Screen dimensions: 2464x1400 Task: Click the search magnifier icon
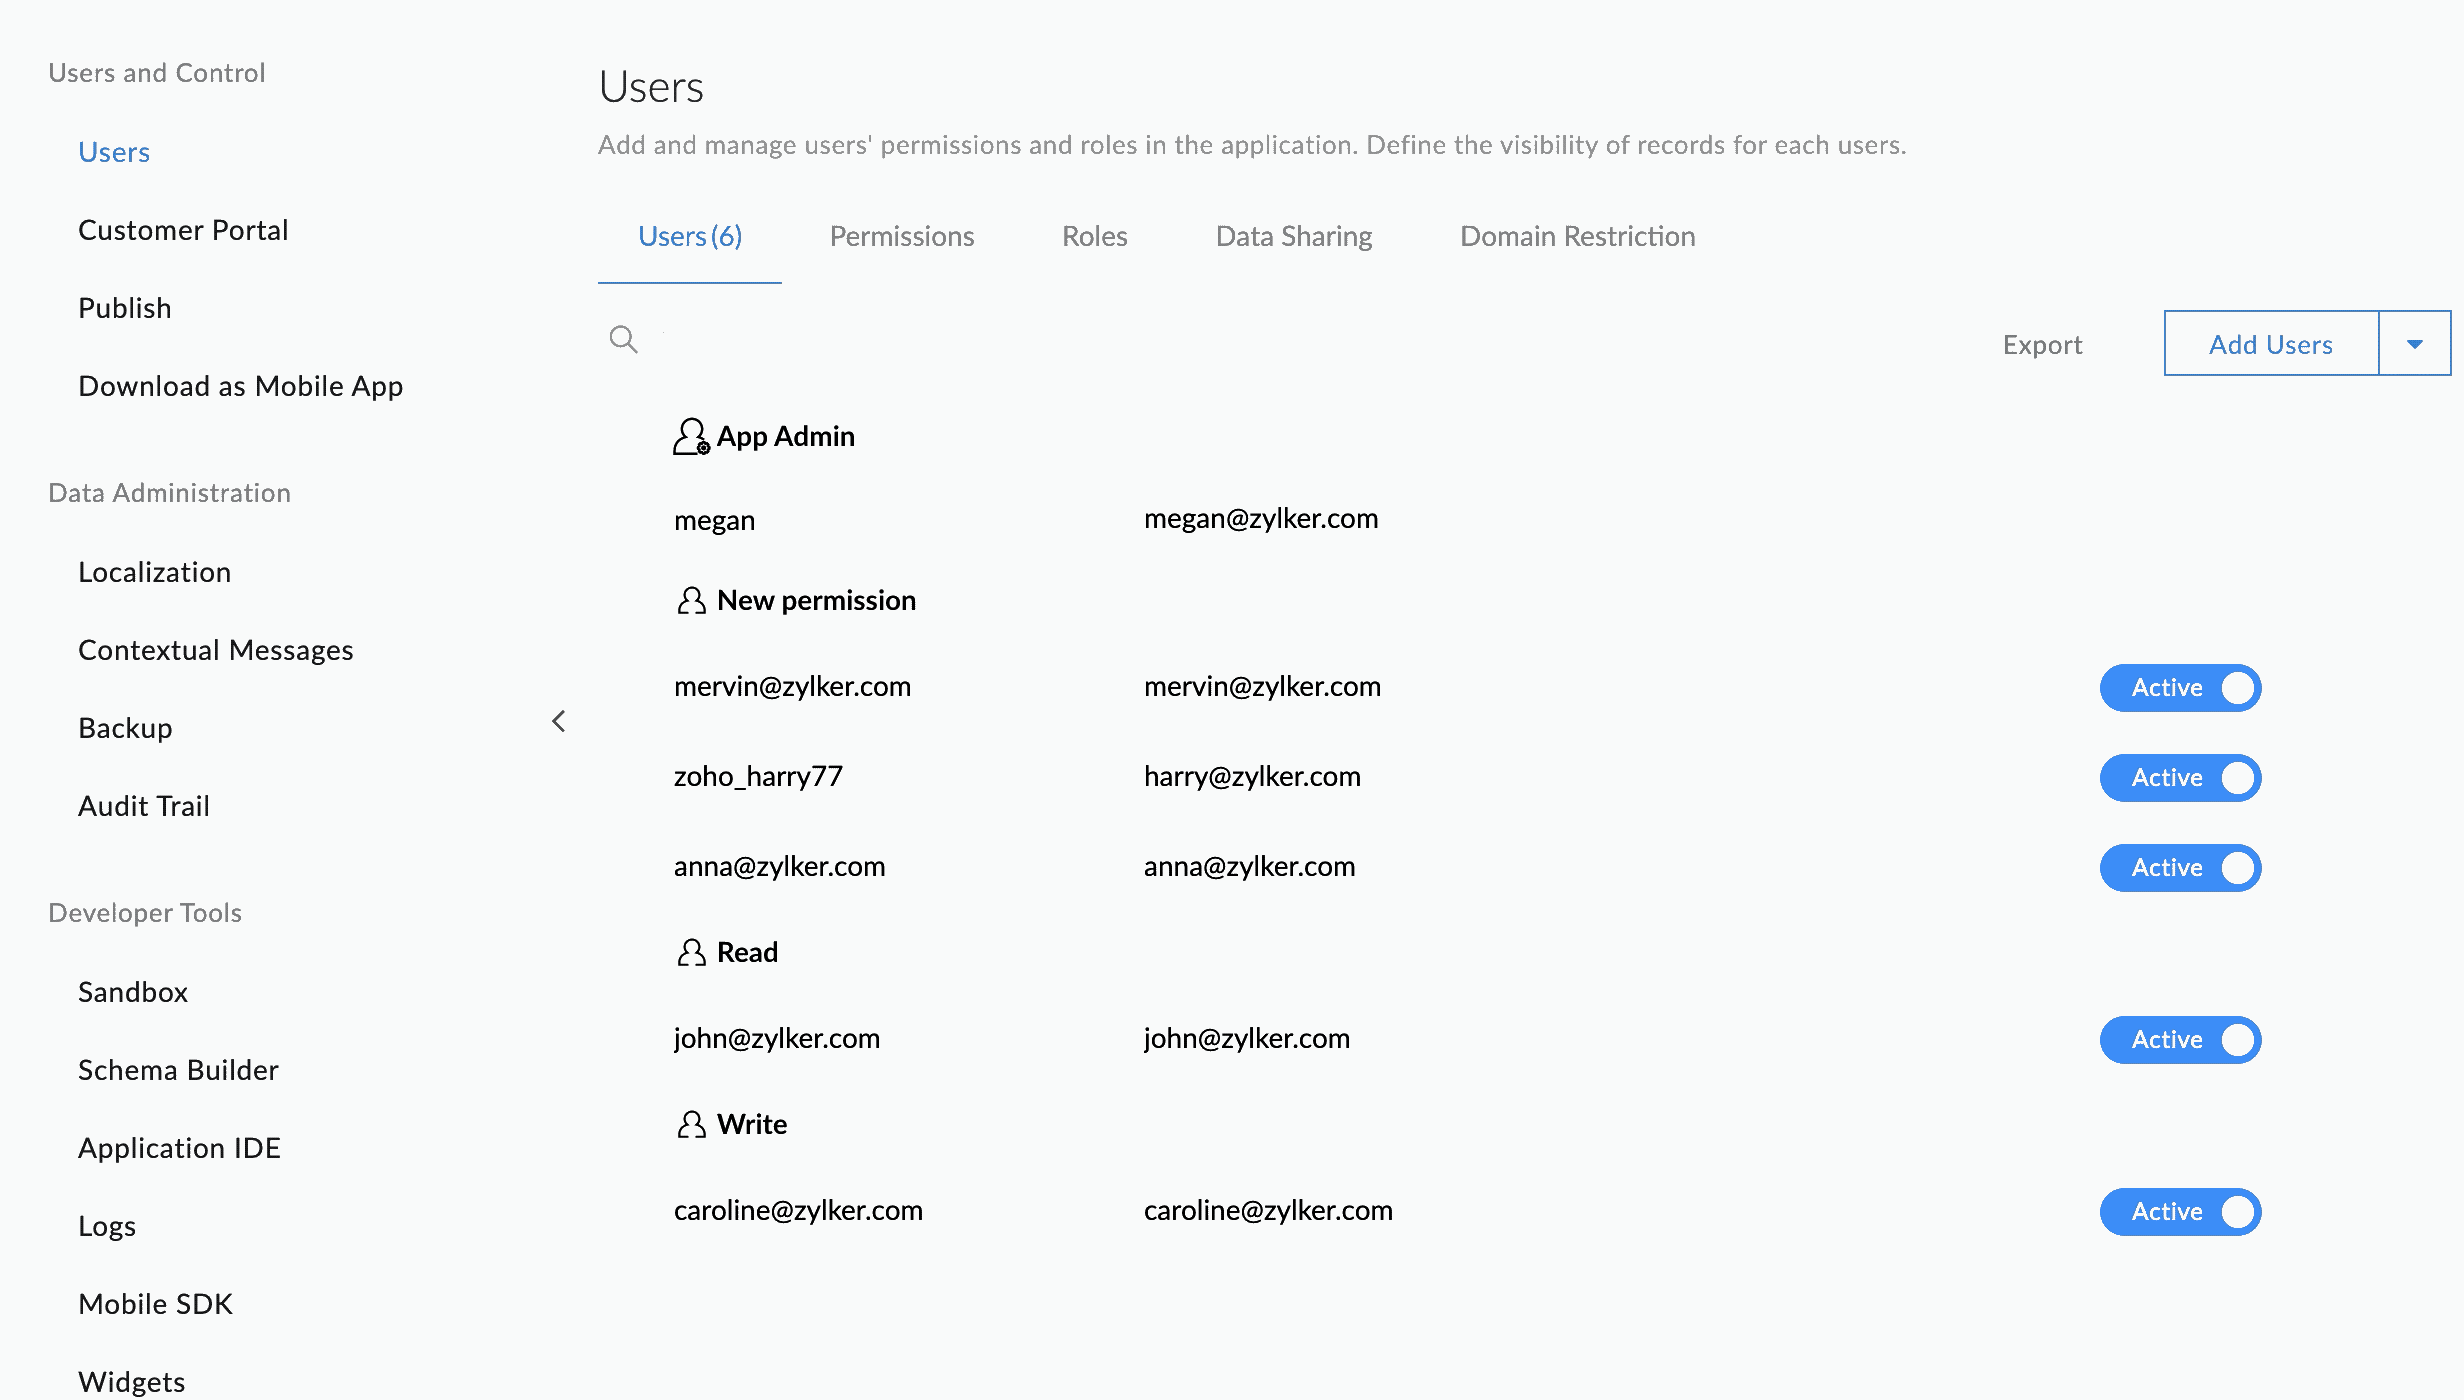coord(623,340)
